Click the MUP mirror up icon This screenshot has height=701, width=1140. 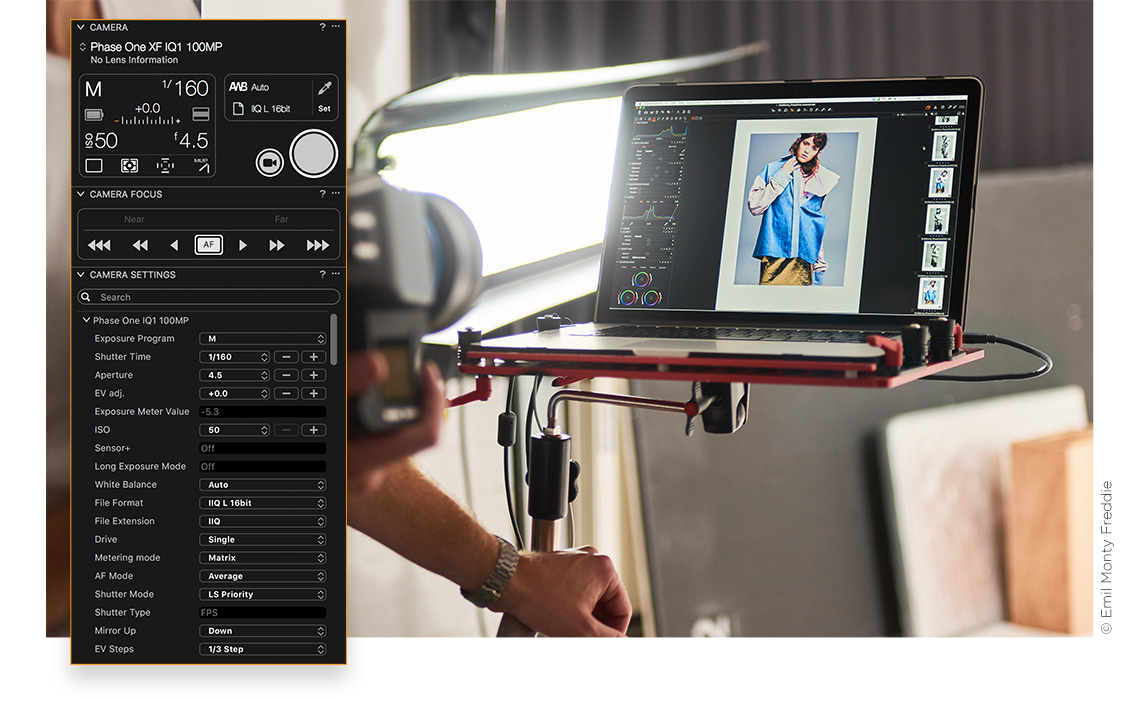201,165
